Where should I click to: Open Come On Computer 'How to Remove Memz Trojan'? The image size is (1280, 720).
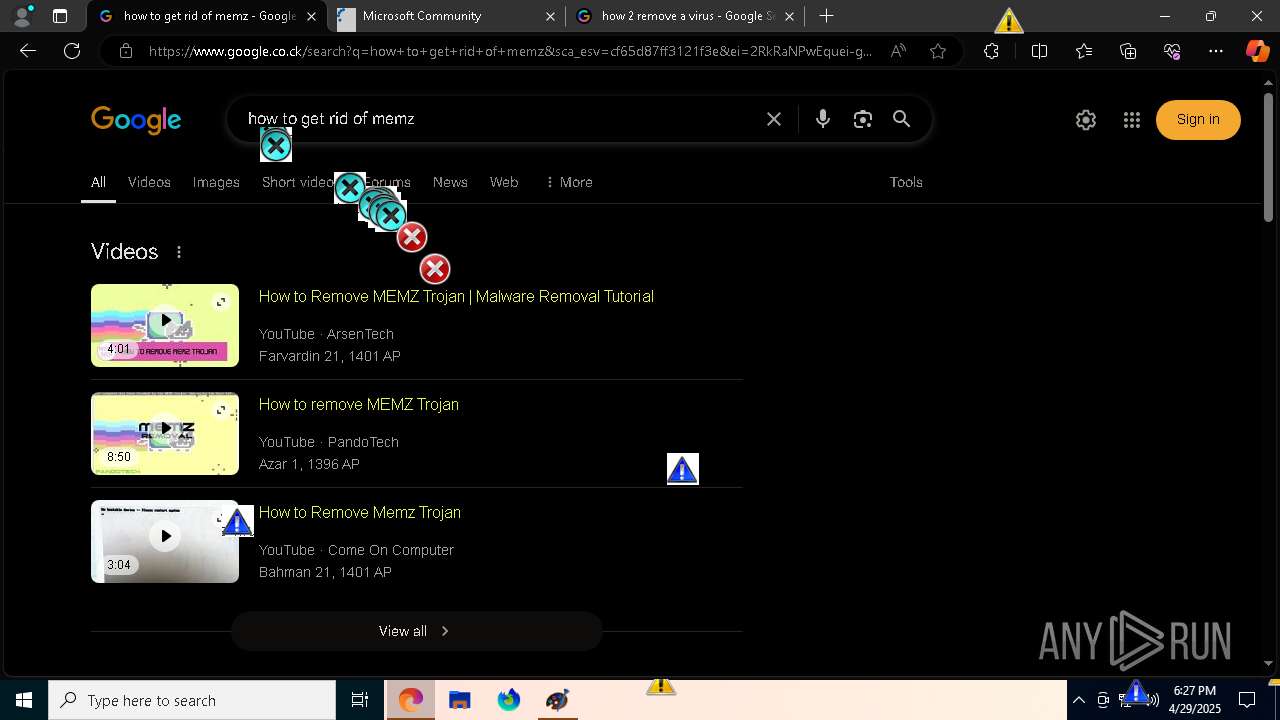point(360,512)
